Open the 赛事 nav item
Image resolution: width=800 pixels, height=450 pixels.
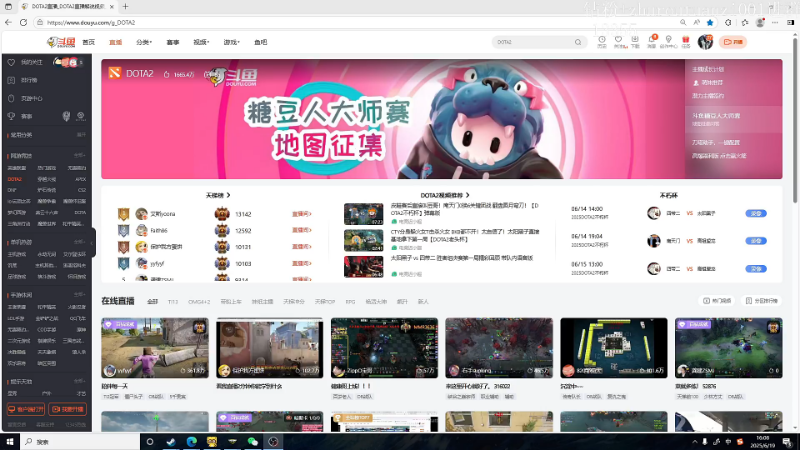tap(172, 42)
